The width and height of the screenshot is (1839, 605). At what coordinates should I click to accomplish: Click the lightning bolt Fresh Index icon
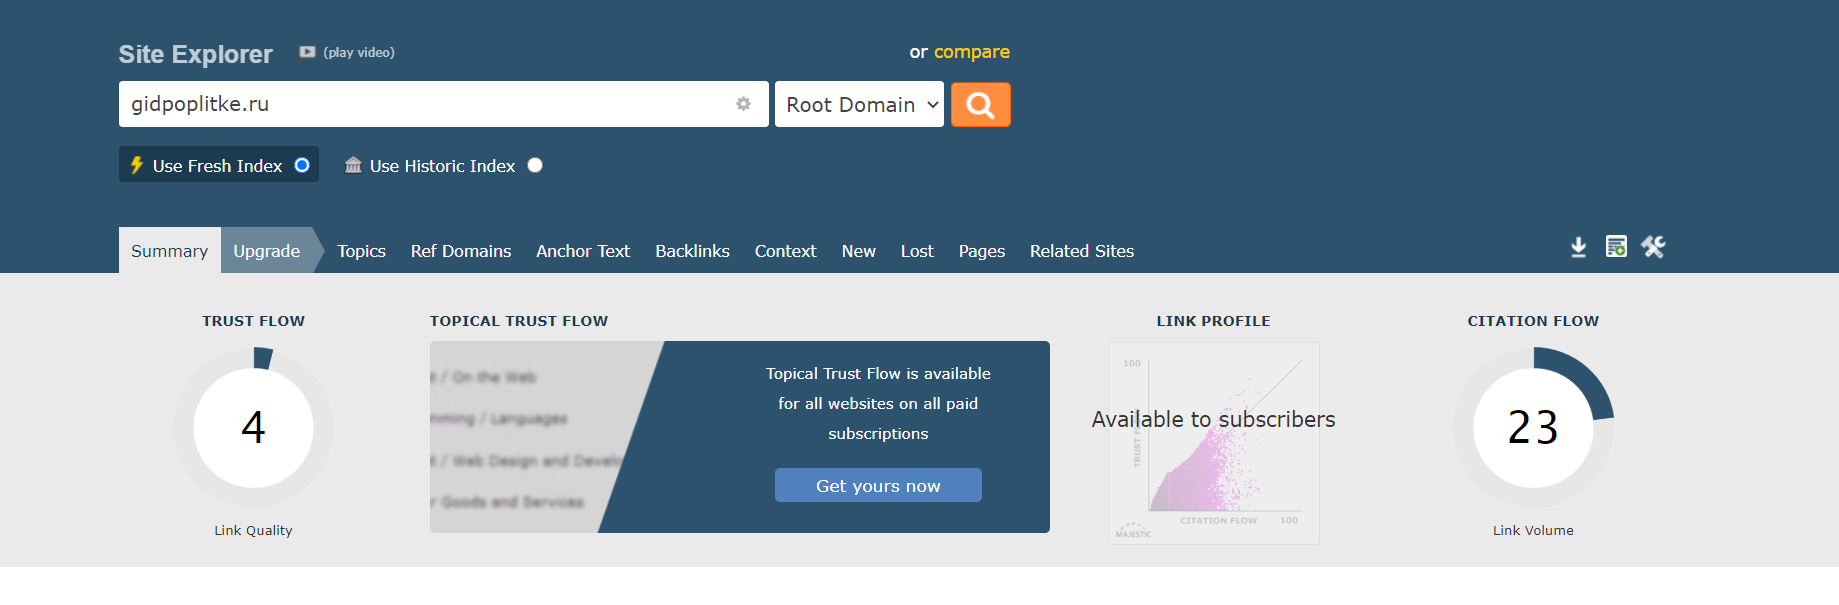point(137,165)
